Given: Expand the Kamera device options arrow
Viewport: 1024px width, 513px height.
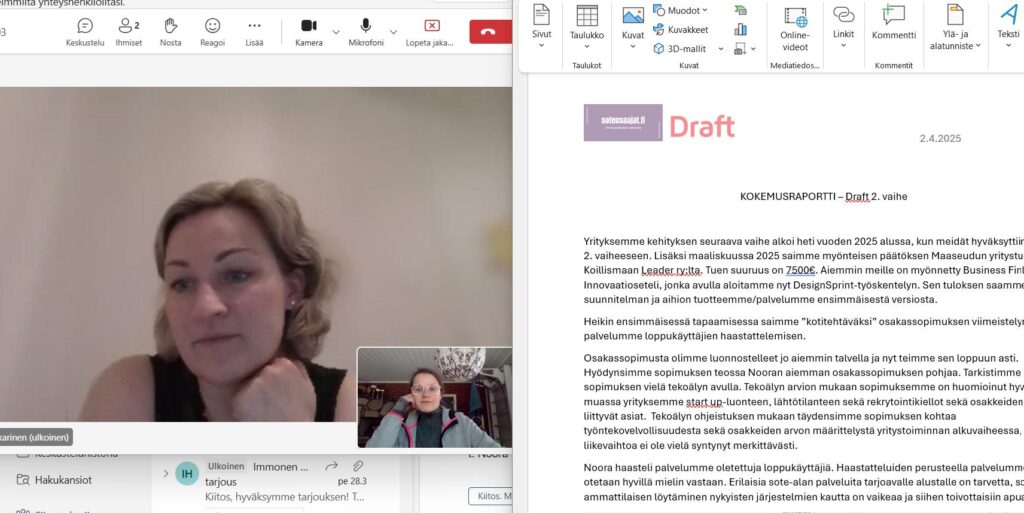Looking at the screenshot, I should [x=336, y=31].
